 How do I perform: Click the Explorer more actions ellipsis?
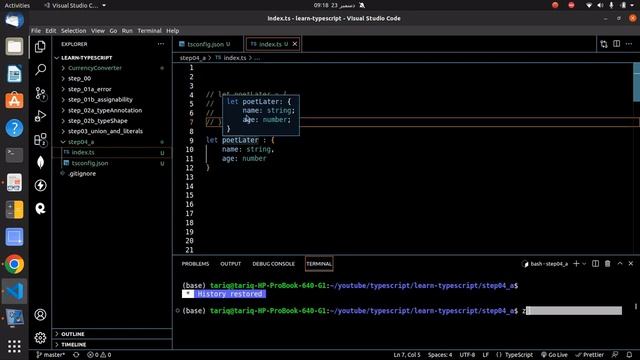click(161, 44)
